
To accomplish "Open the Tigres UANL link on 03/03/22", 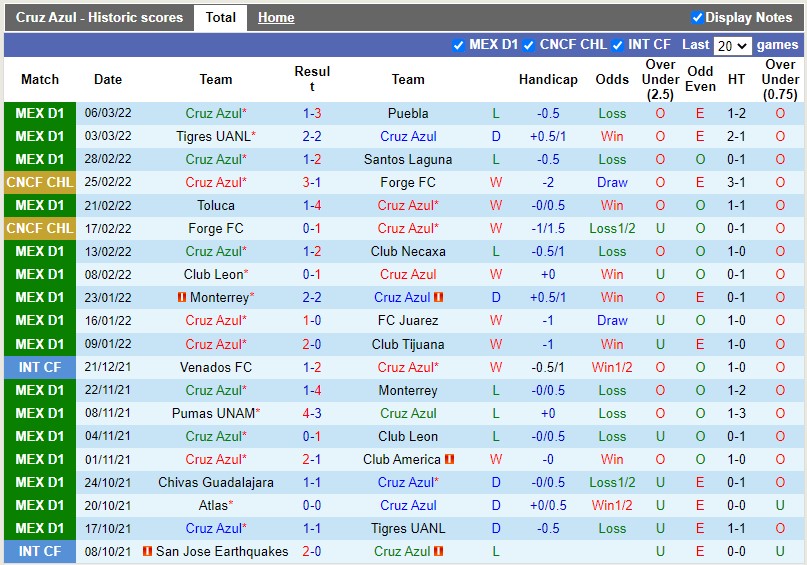I will tap(213, 136).
